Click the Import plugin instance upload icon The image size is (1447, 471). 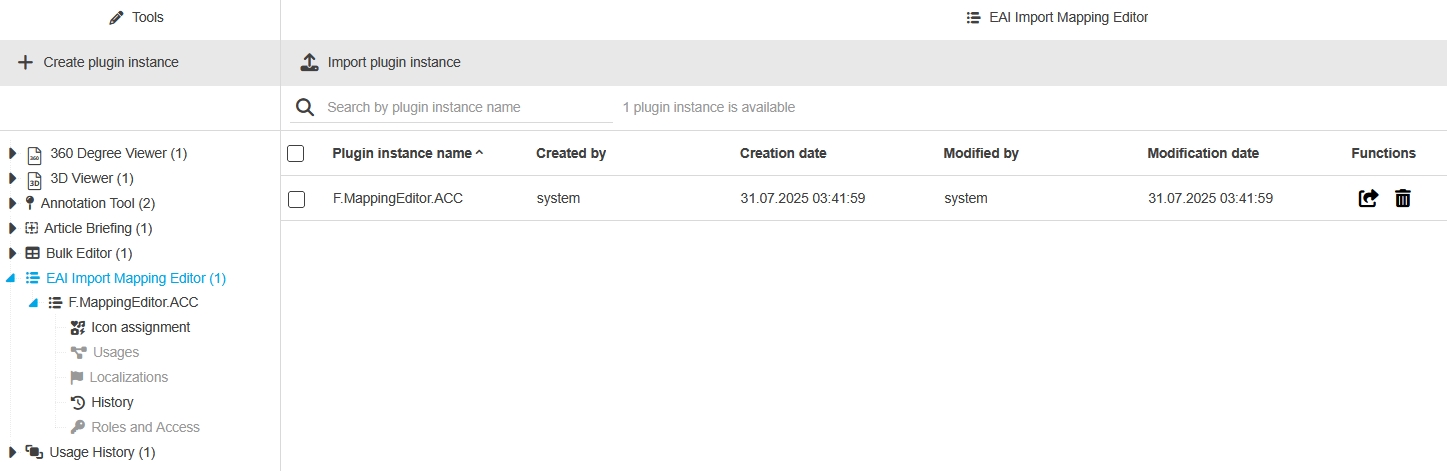click(x=310, y=62)
